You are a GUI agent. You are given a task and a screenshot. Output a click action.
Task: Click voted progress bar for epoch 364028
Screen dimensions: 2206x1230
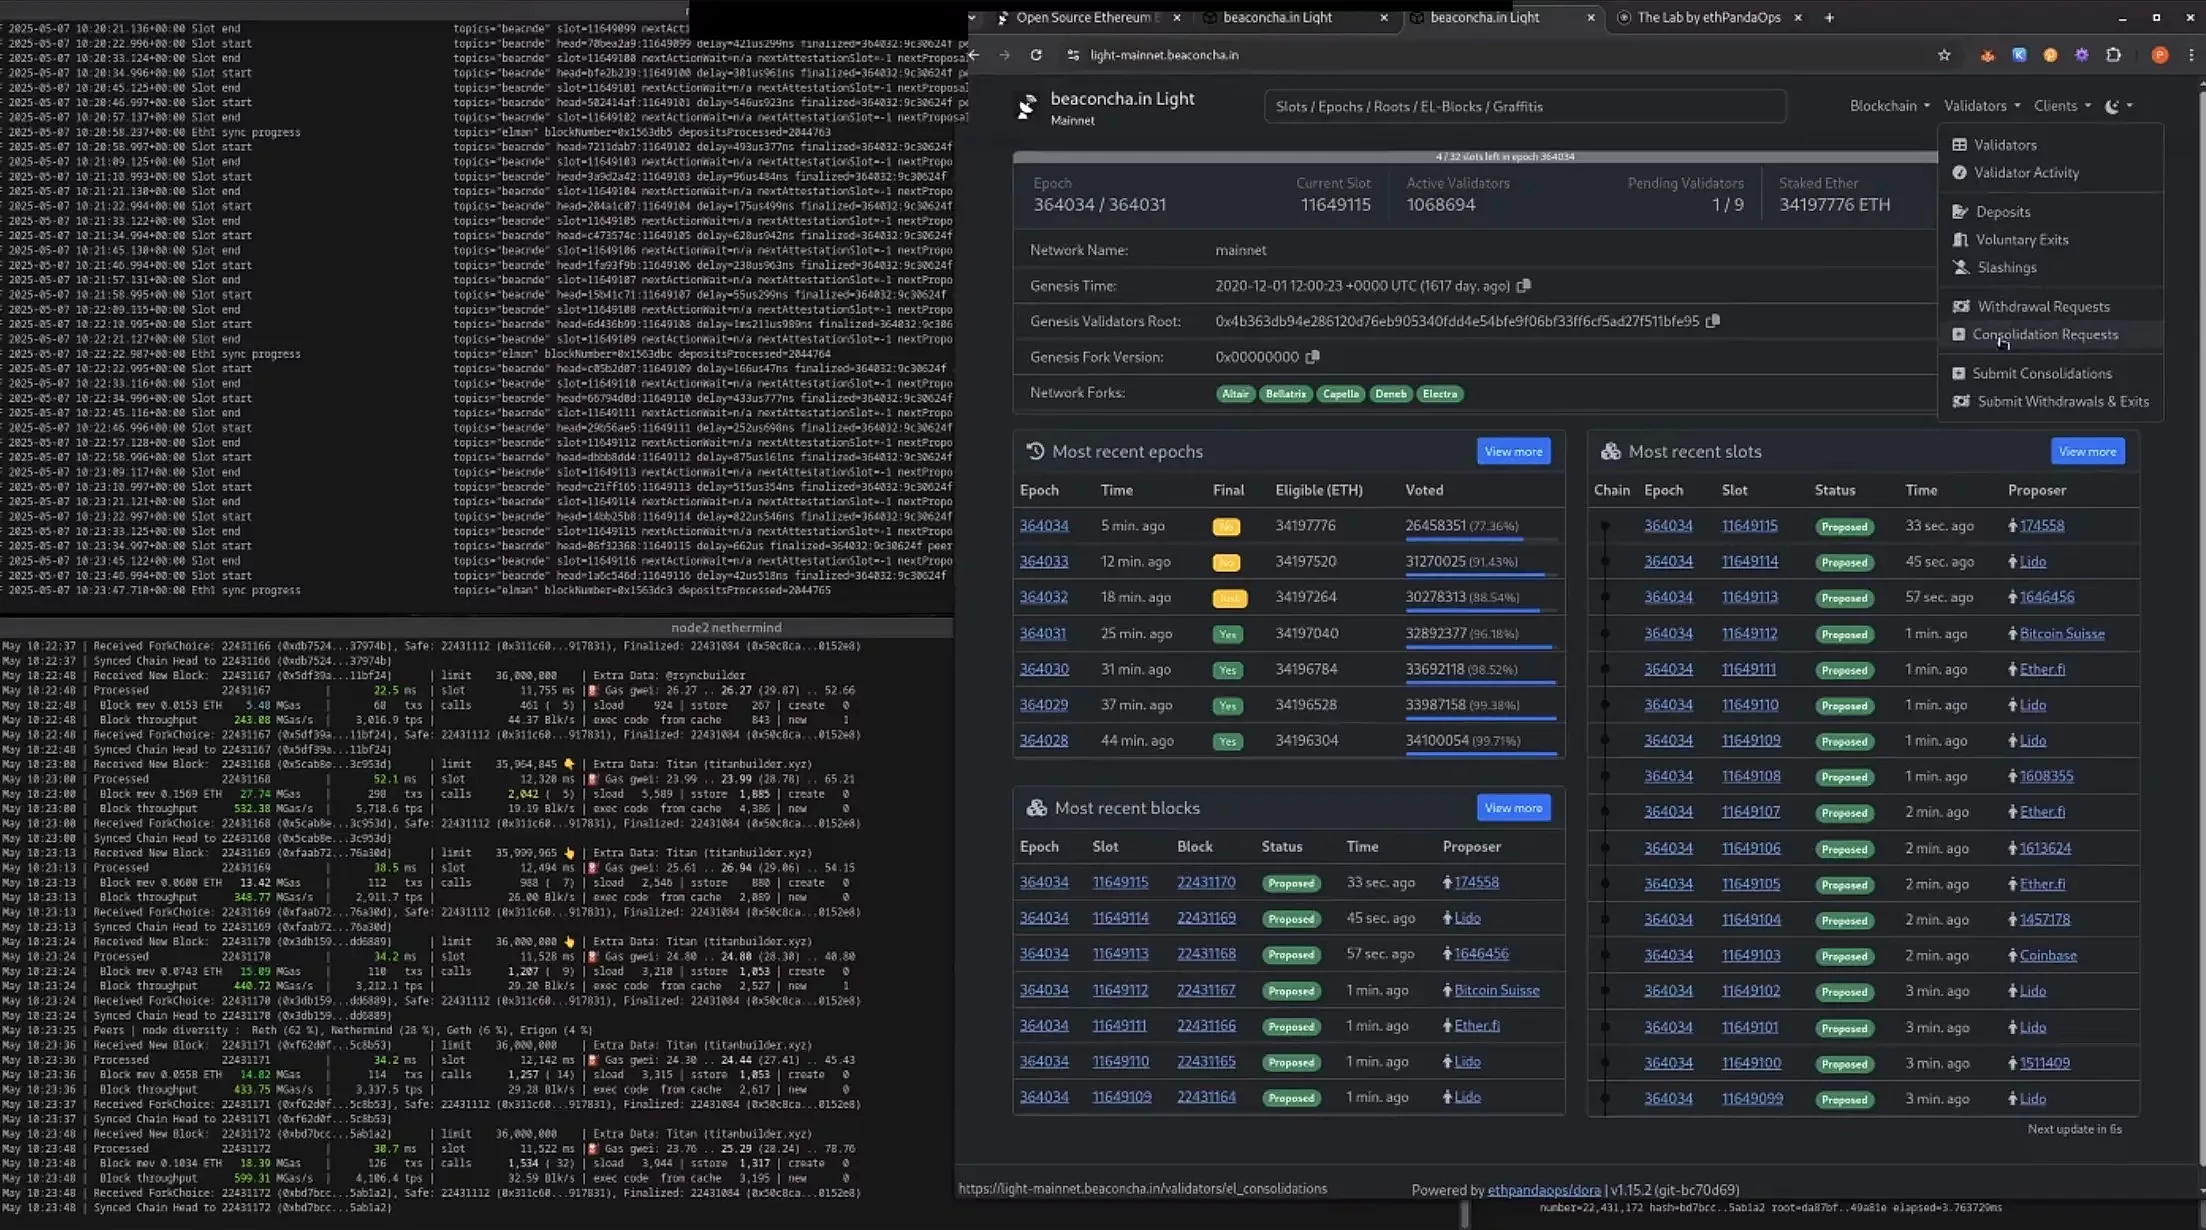pos(1481,754)
